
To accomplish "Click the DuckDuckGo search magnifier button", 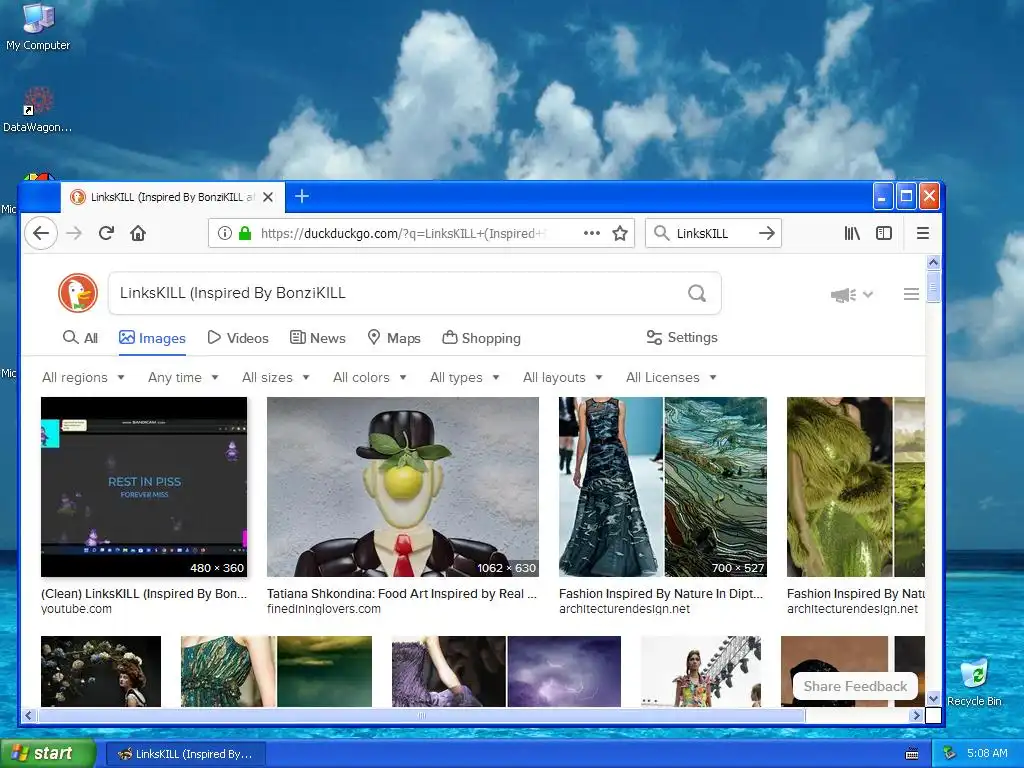I will 697,293.
